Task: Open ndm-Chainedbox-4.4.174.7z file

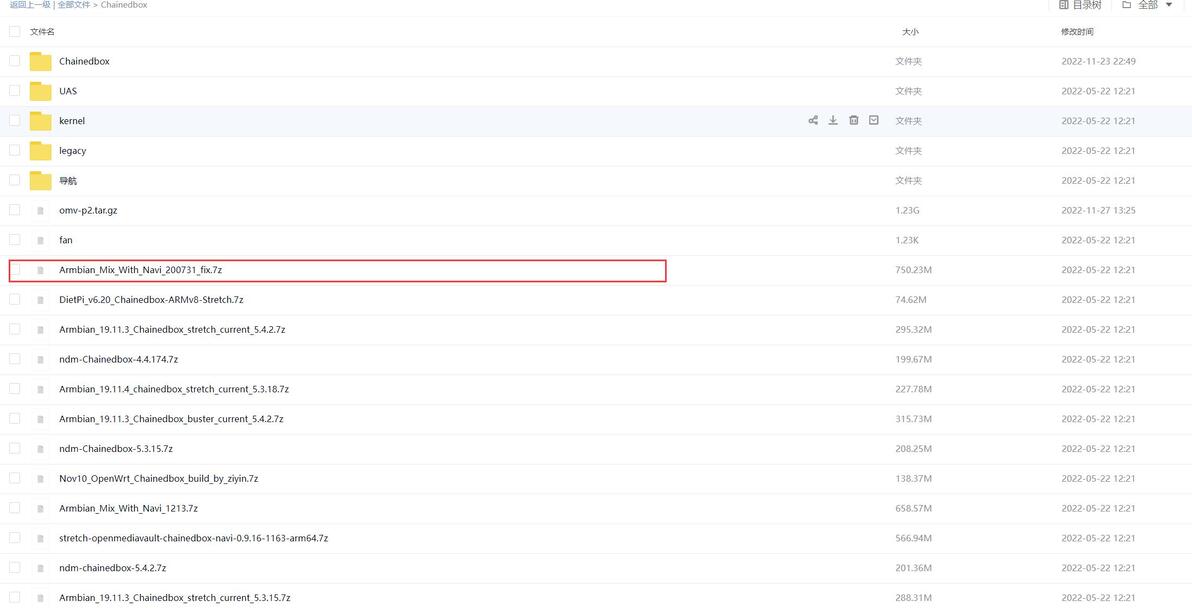Action: tap(119, 359)
